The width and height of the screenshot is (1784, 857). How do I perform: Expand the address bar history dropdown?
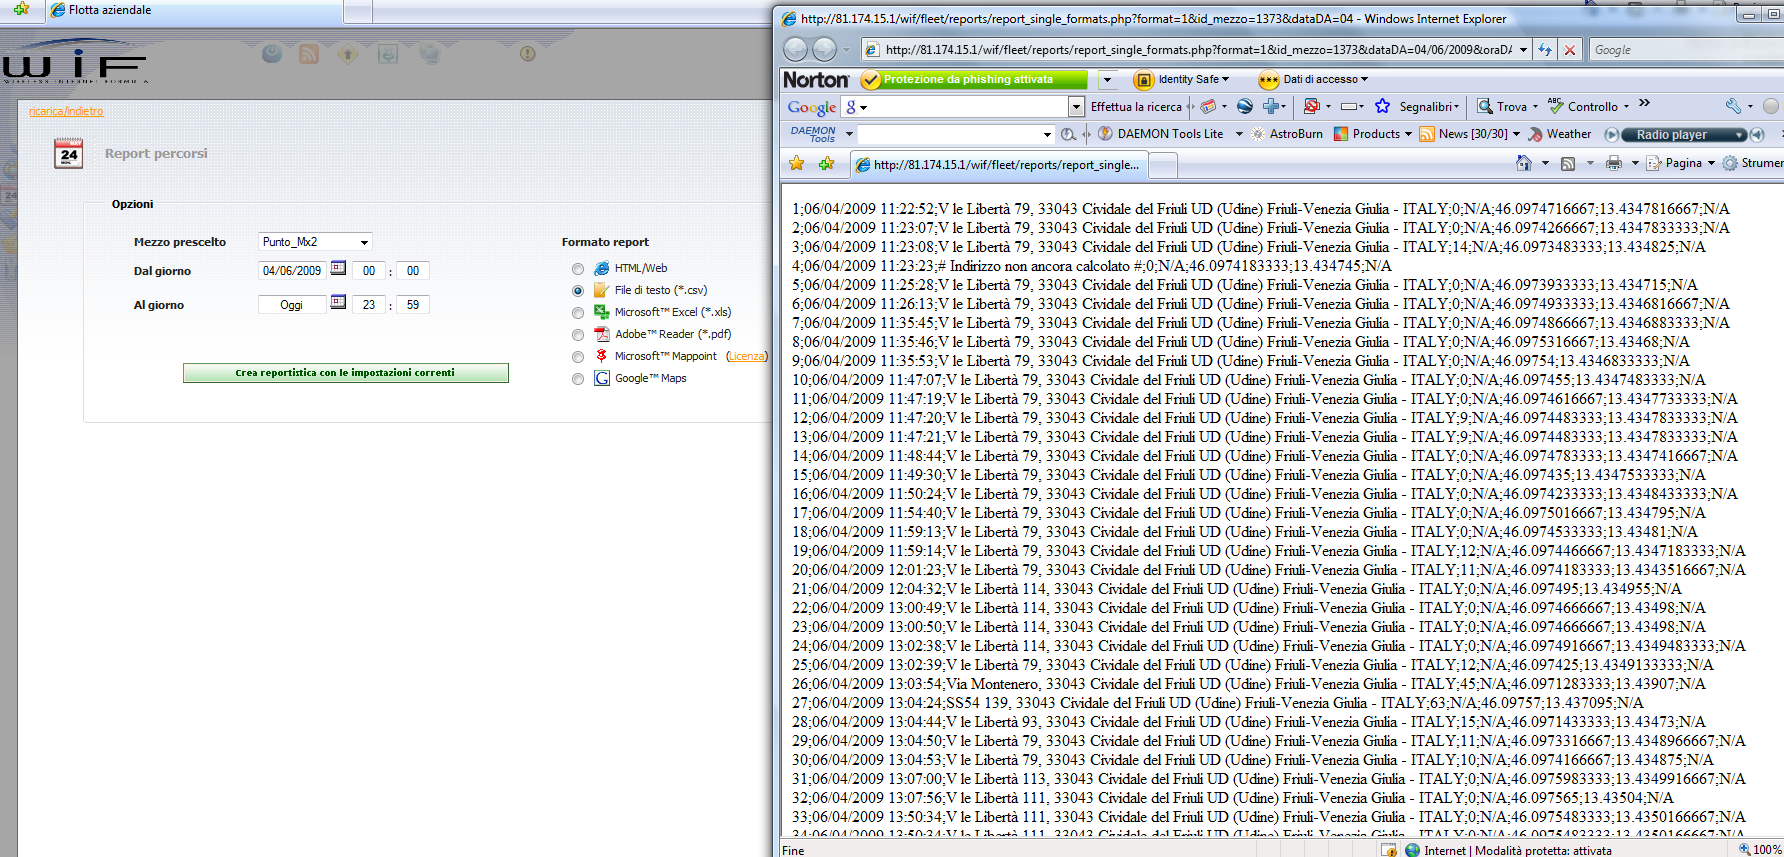coord(1524,50)
